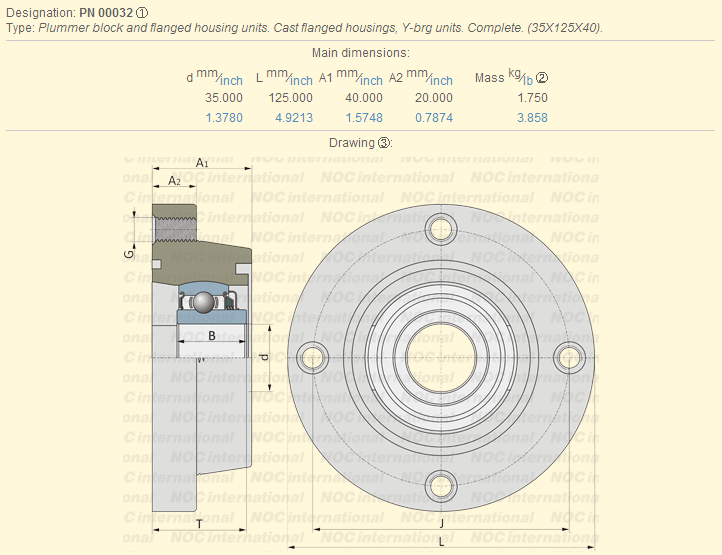Click the top bolt hole in front view

[x=441, y=229]
